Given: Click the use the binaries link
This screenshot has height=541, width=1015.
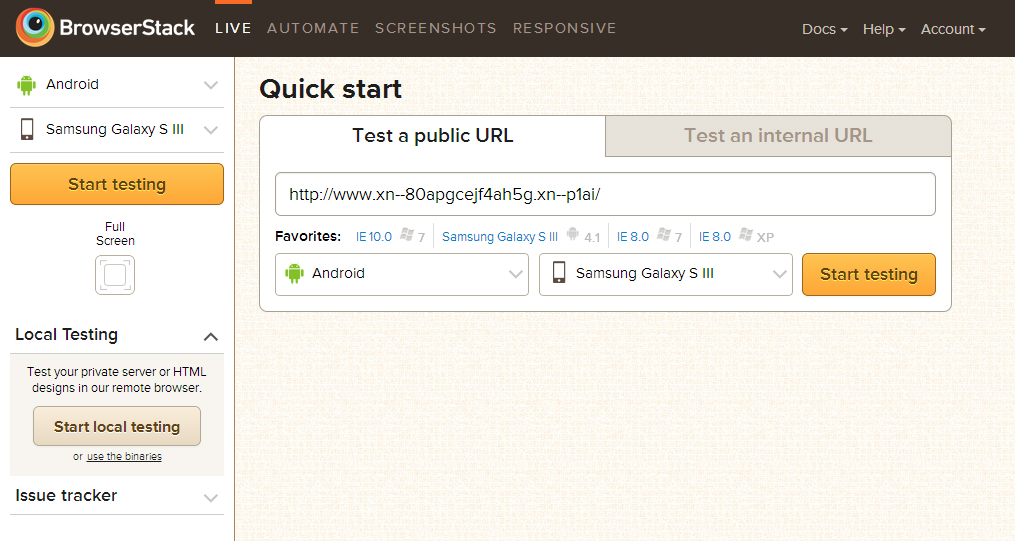Looking at the screenshot, I should click(x=124, y=457).
